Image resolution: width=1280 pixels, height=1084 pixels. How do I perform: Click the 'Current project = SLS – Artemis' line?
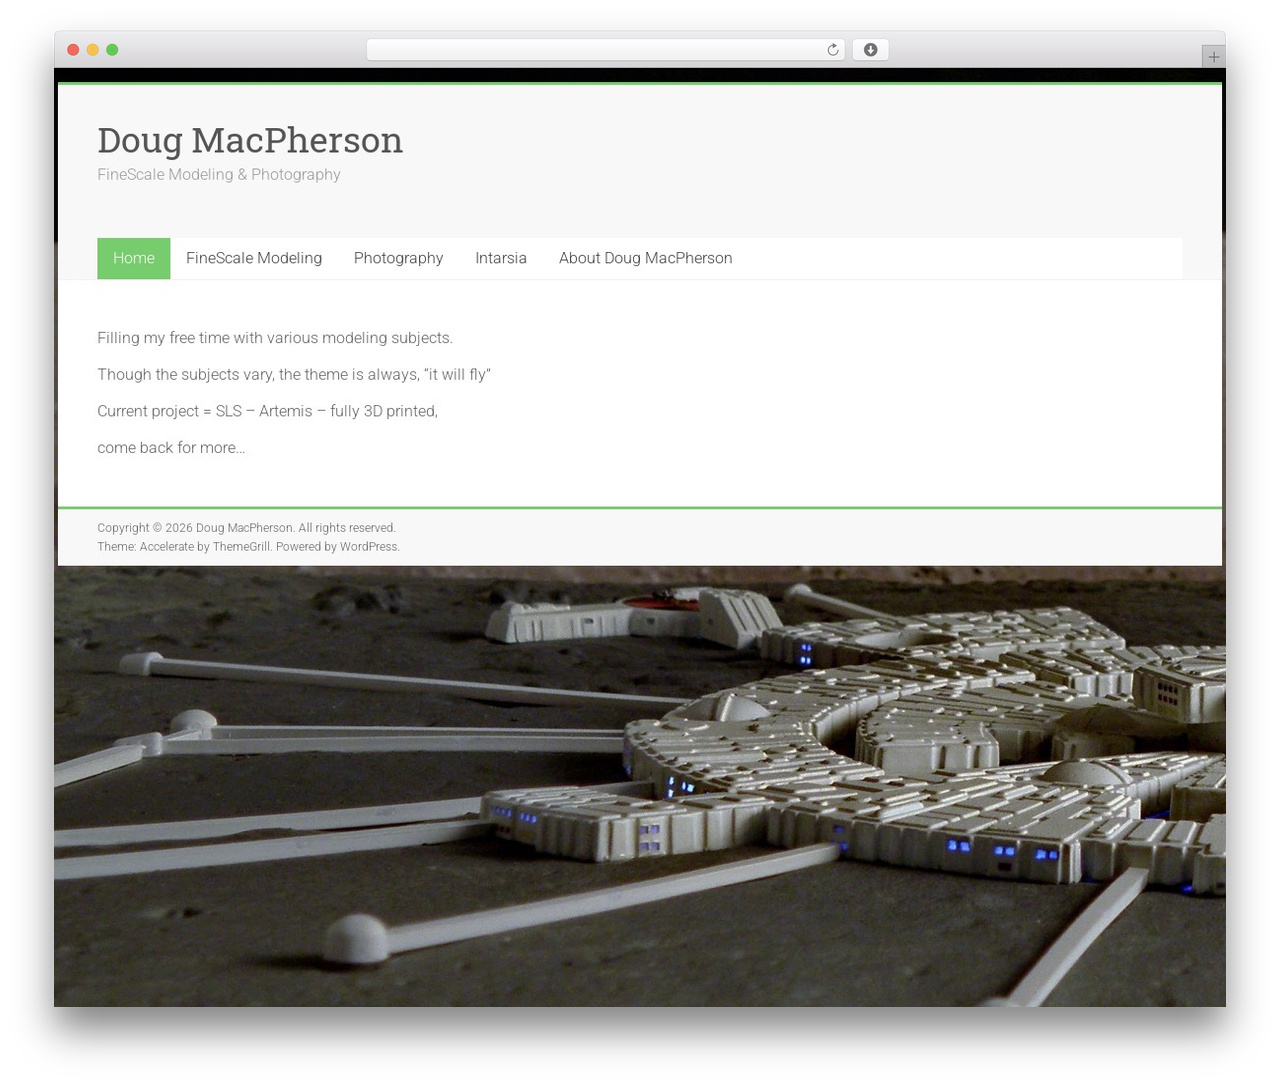pos(267,411)
